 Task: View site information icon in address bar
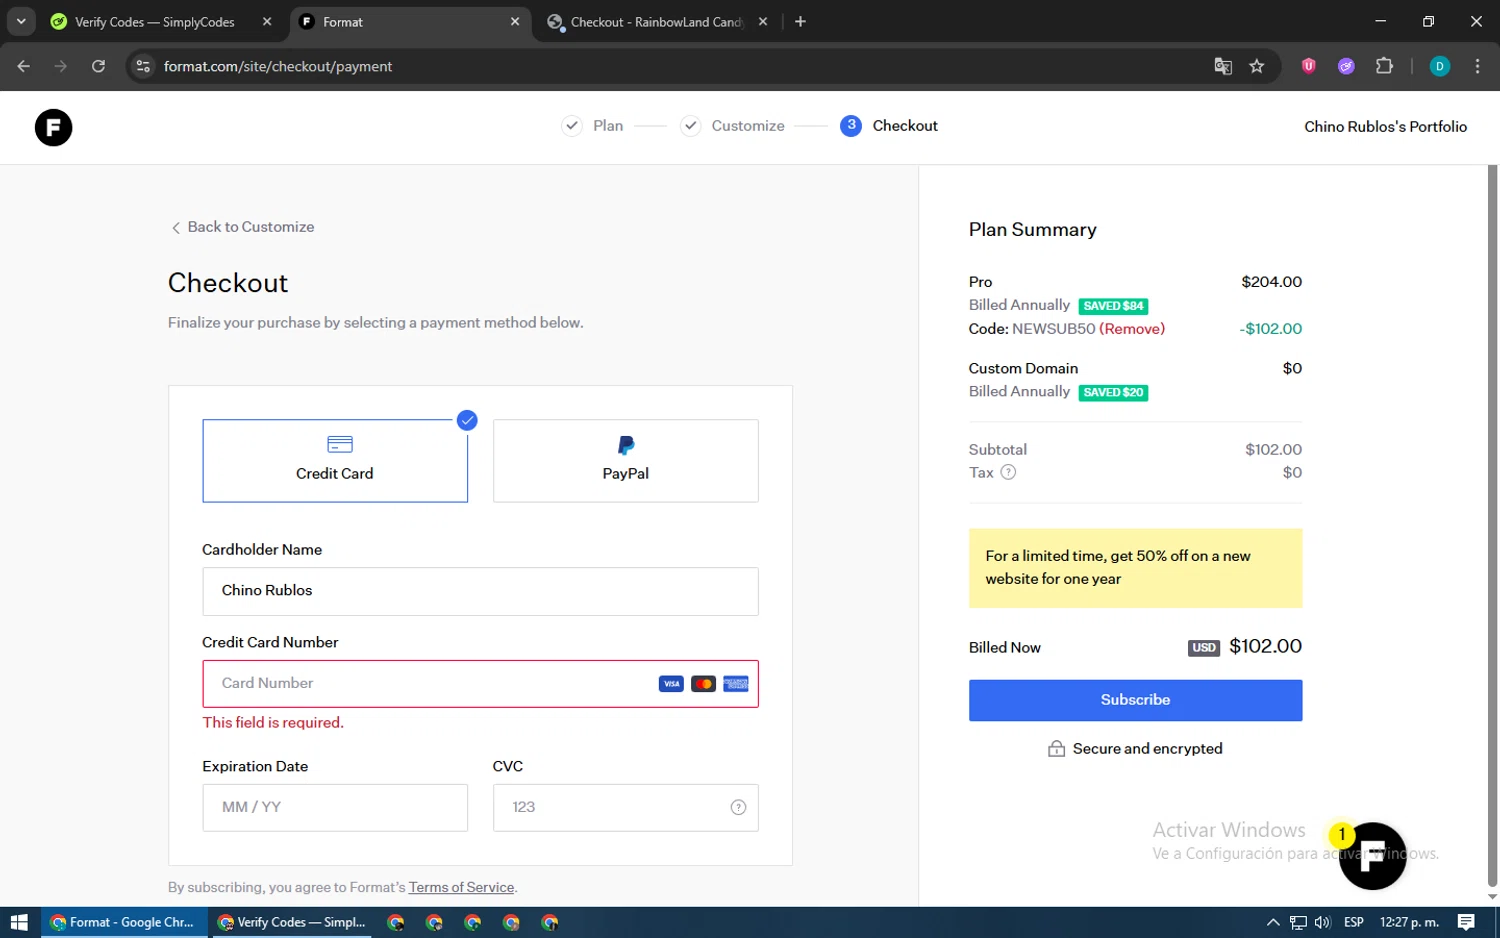(143, 66)
